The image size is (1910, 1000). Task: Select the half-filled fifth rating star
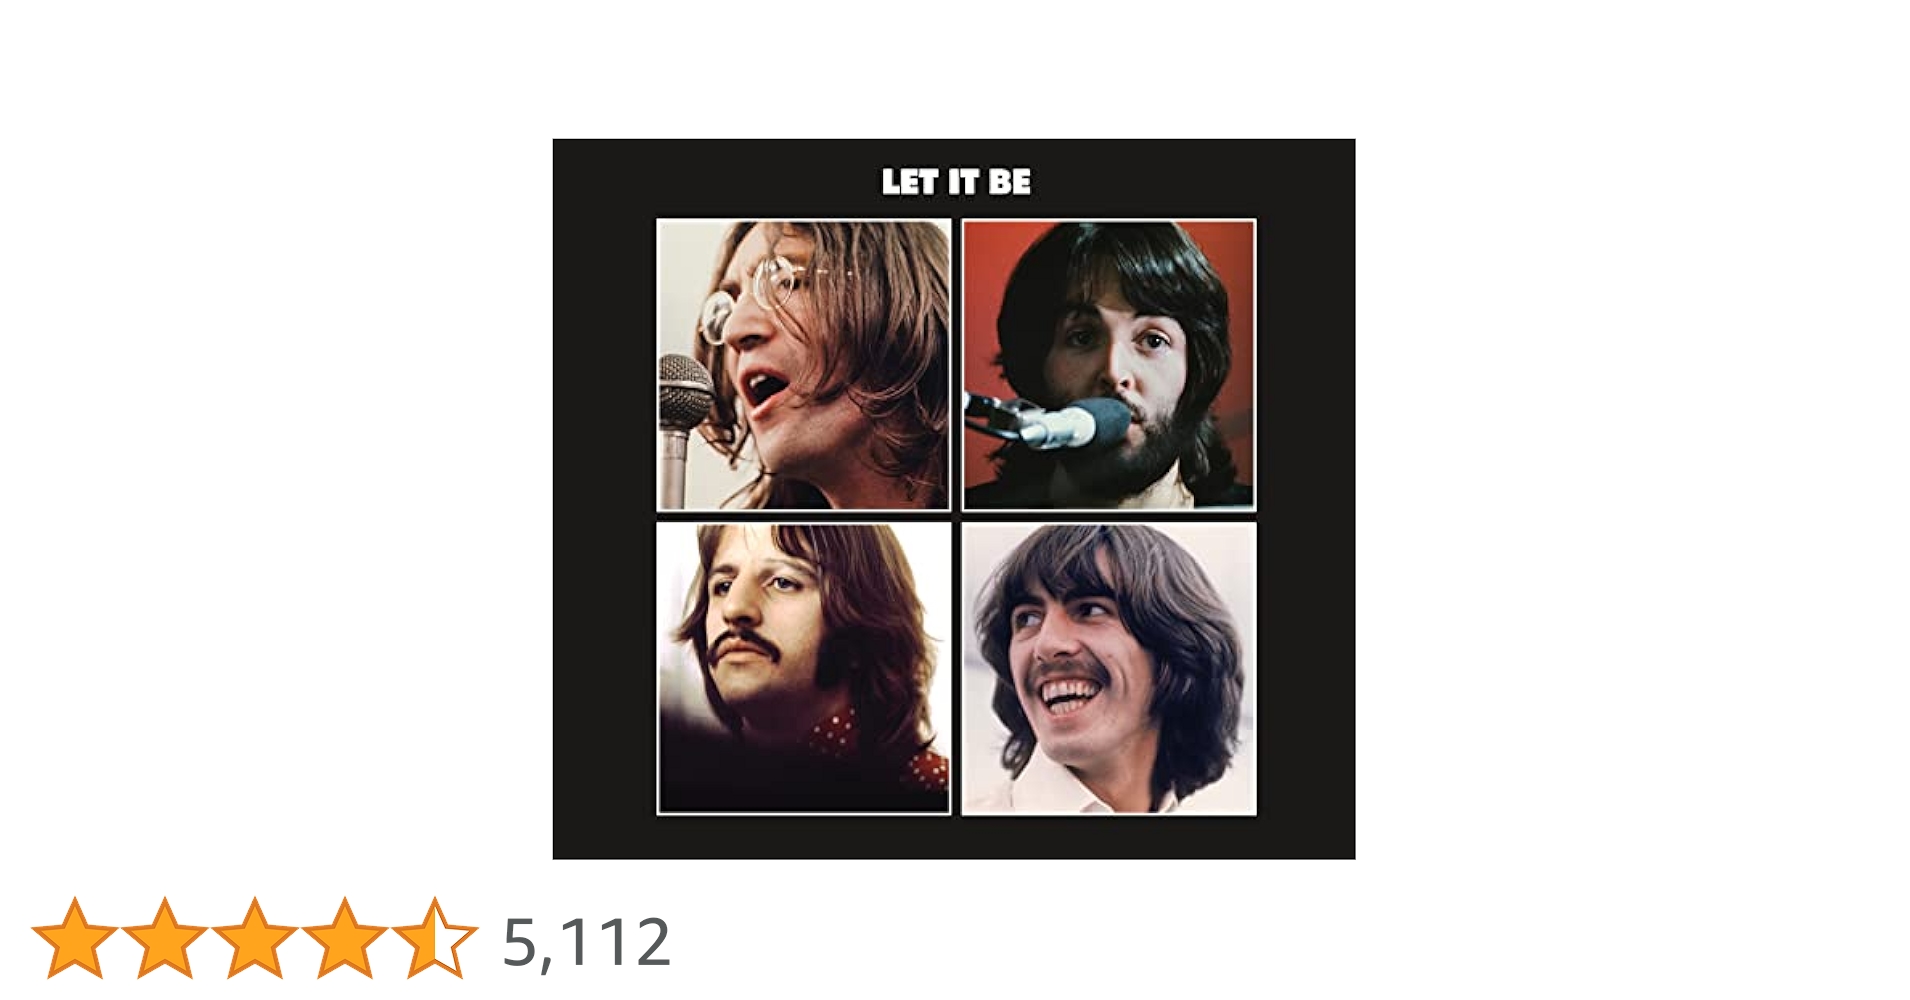point(434,937)
